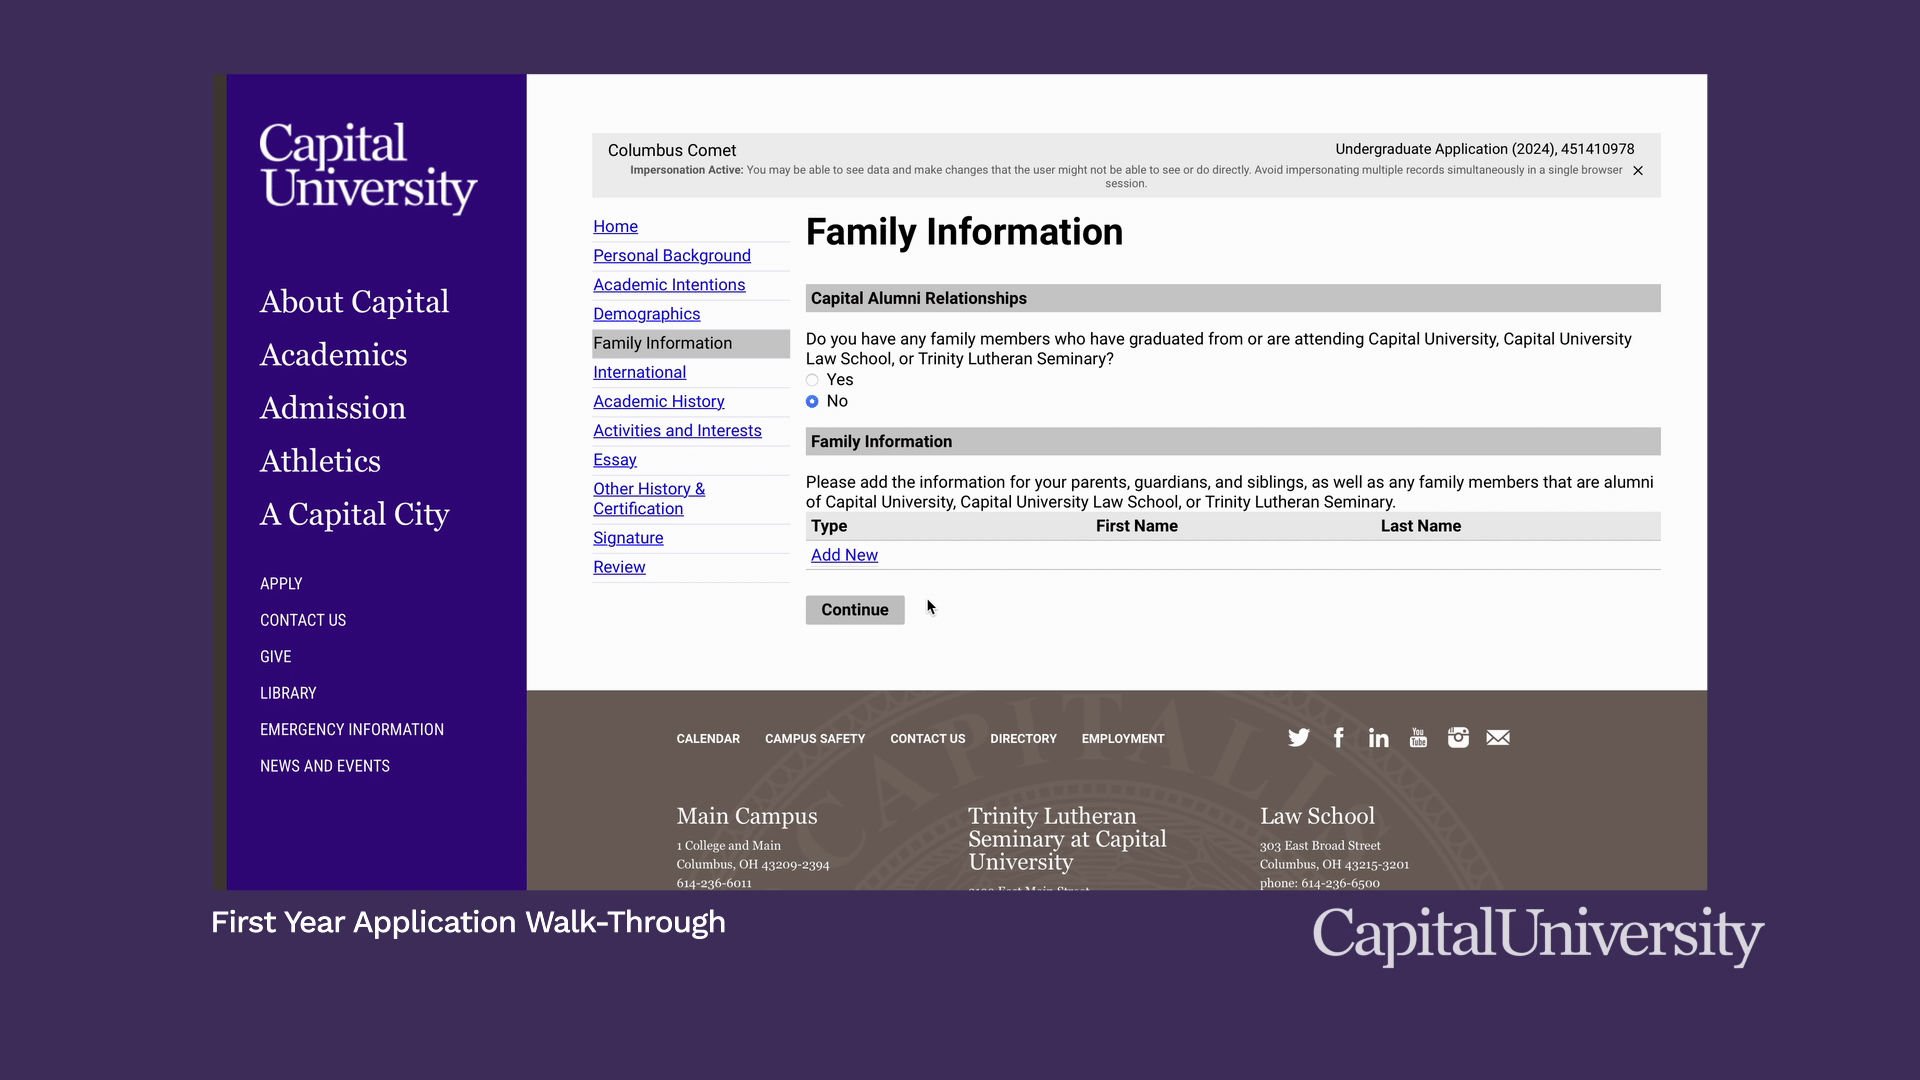The width and height of the screenshot is (1920, 1080).
Task: Open the Signature section
Action: pos(628,538)
